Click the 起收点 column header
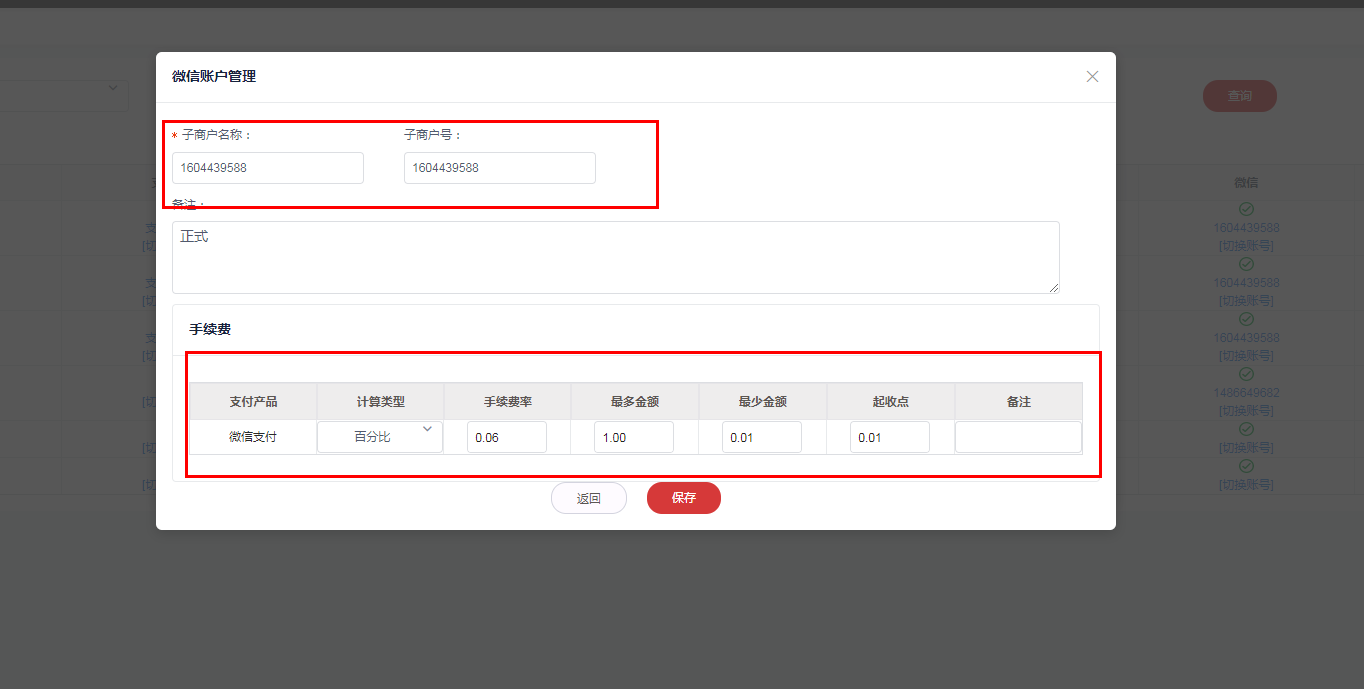 coord(891,401)
